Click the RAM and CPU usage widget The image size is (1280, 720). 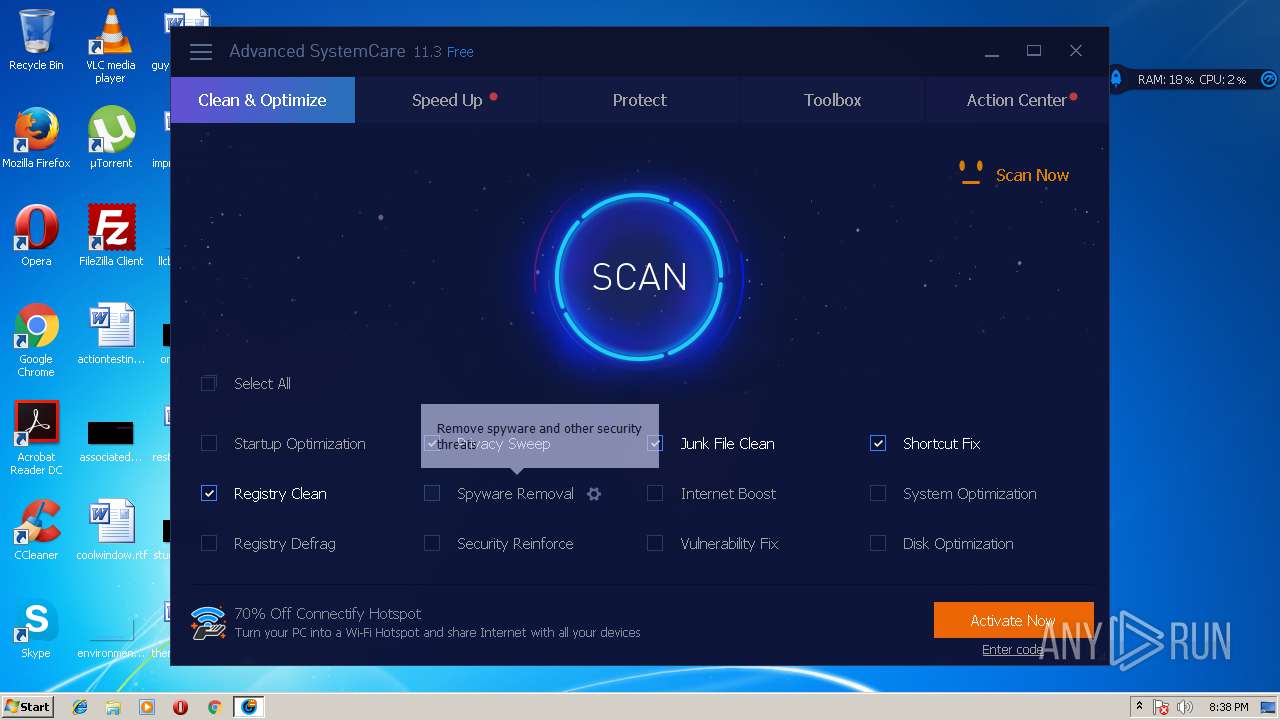tap(1191, 79)
